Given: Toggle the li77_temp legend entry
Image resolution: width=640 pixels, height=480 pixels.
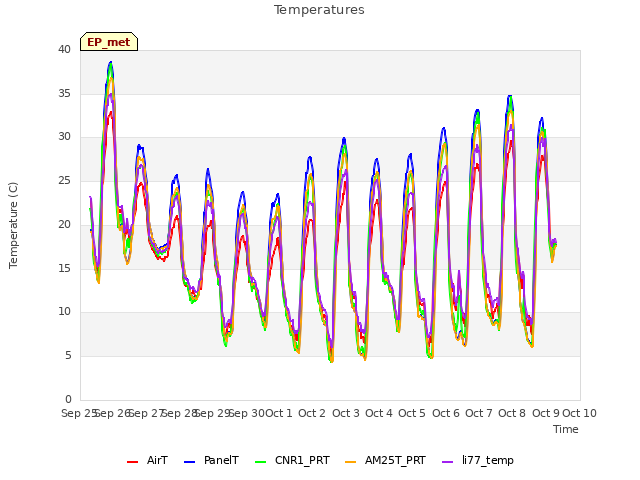Looking at the screenshot, I should [478, 460].
